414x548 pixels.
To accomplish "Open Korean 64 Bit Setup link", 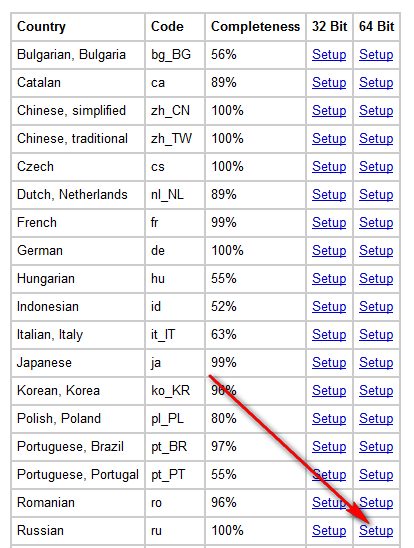I will pos(376,390).
